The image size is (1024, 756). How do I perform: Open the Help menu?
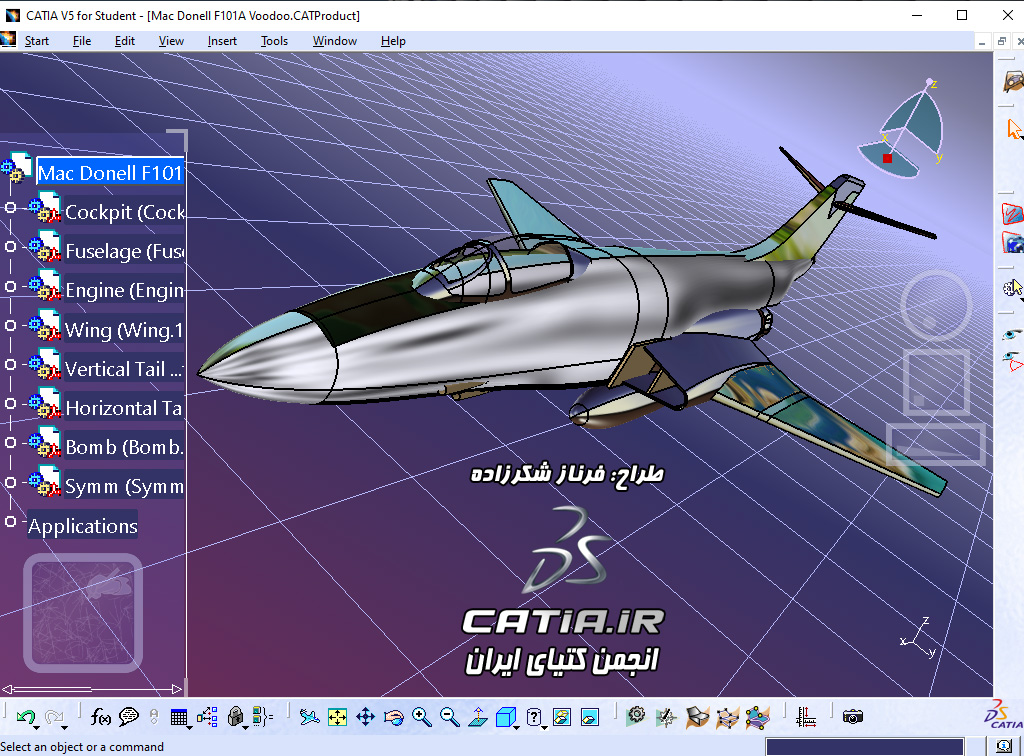click(393, 41)
